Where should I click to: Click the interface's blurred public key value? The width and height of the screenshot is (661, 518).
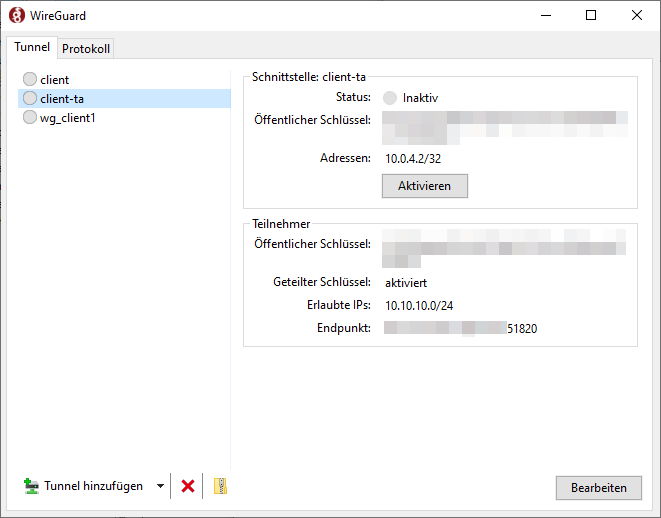pos(505,125)
